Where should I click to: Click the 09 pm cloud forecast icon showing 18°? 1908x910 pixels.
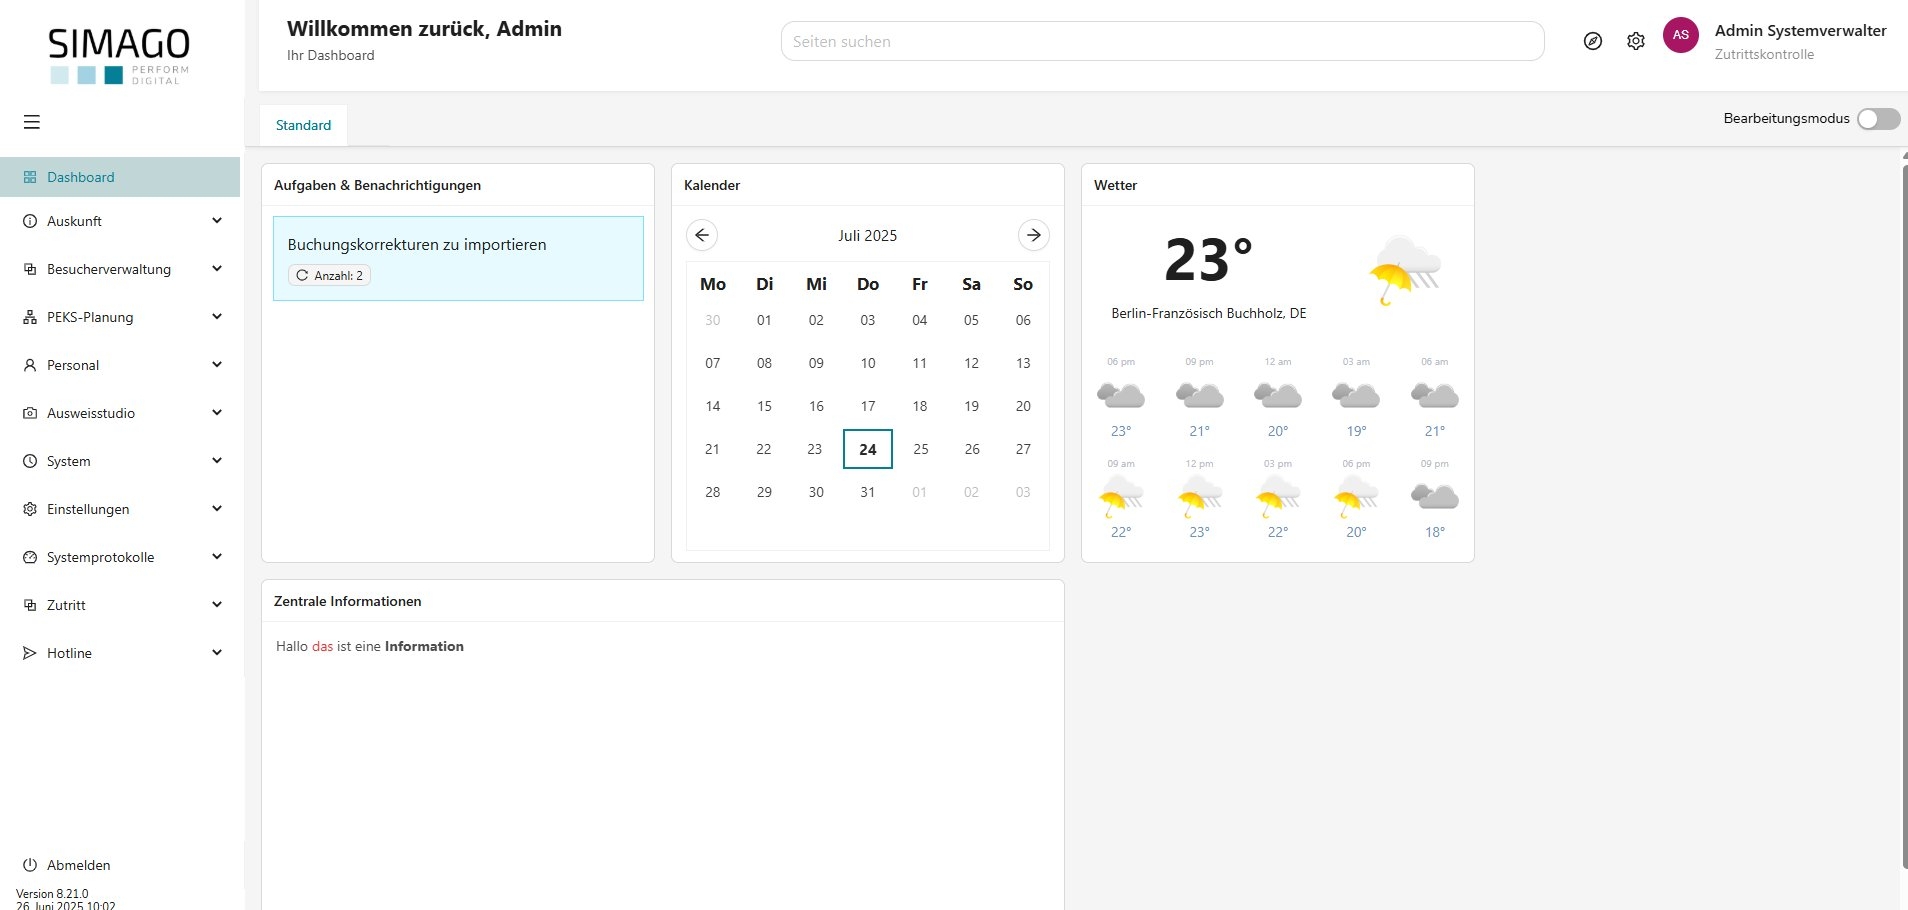(1435, 496)
